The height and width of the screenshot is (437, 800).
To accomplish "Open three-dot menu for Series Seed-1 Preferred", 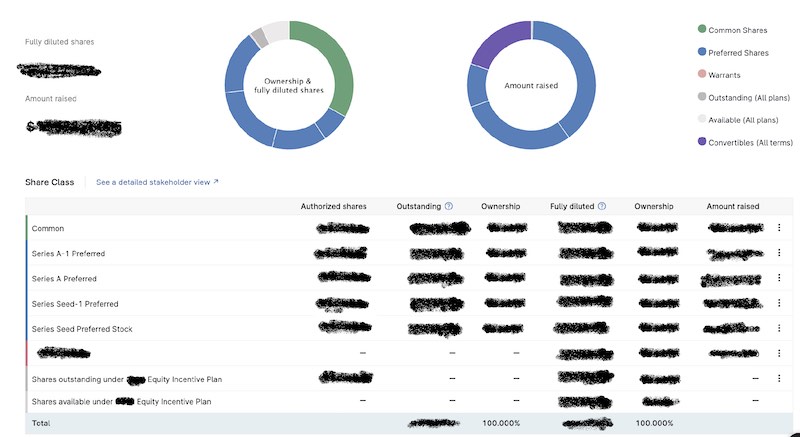I will pos(778,303).
